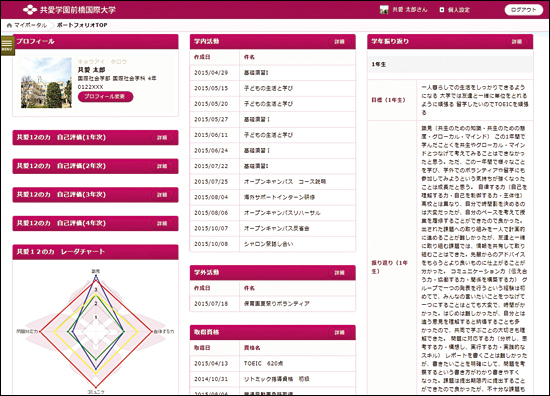Select the 2015/06/11 子どもの生活と学び row
550x396 pixels.
273,135
